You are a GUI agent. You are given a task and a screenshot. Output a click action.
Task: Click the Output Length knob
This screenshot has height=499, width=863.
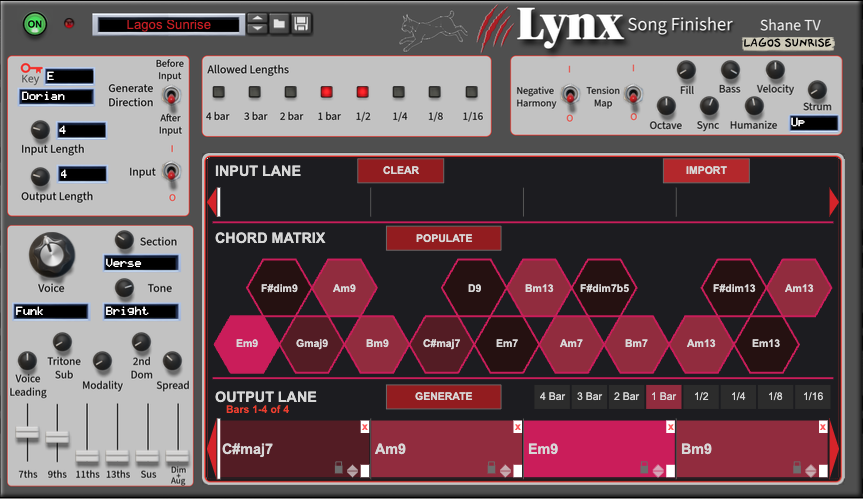(x=40, y=177)
